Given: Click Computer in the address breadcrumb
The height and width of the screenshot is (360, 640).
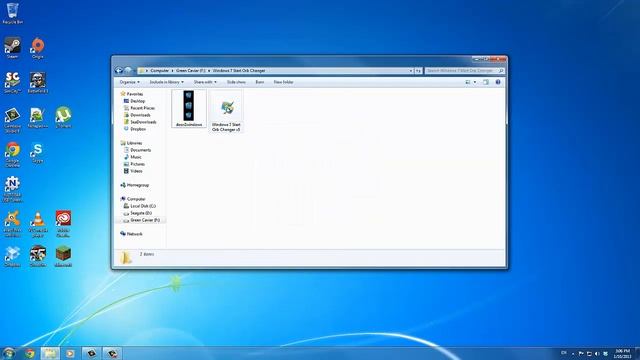Looking at the screenshot, I should click(159, 71).
